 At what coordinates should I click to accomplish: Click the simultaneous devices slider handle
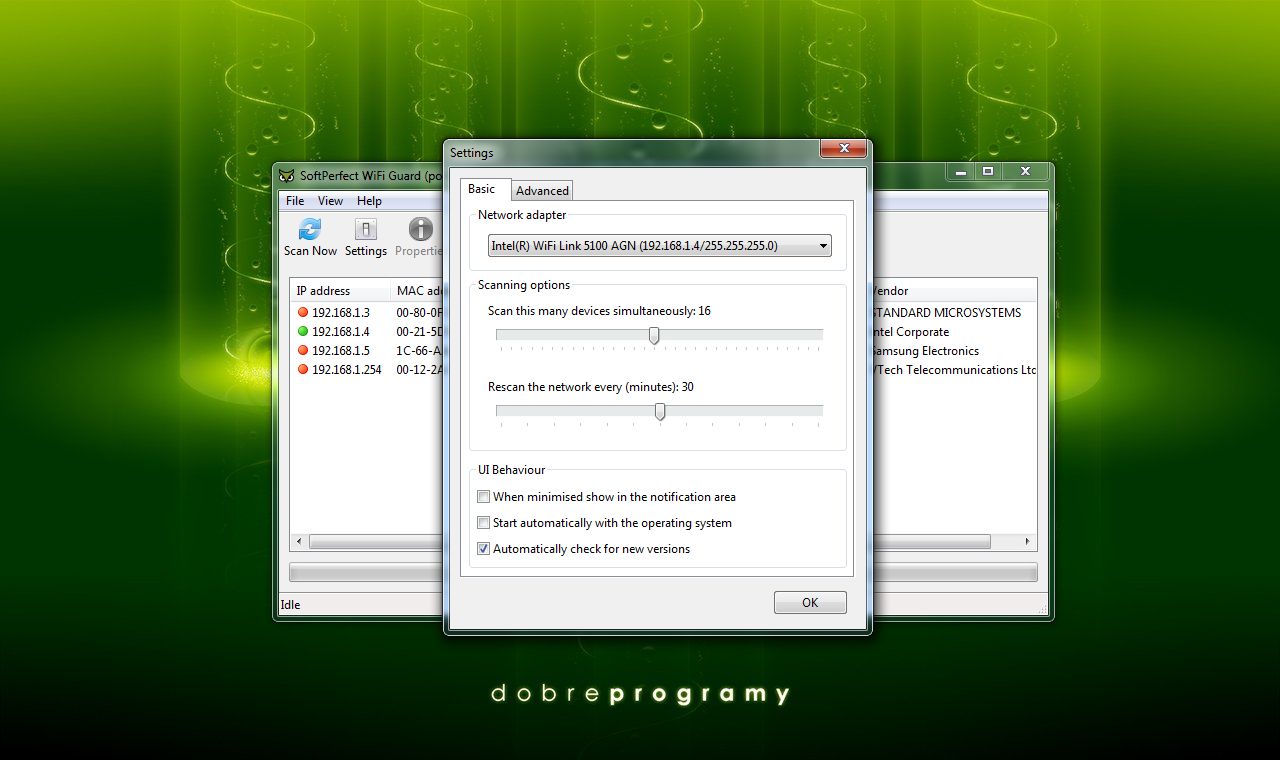pos(654,336)
